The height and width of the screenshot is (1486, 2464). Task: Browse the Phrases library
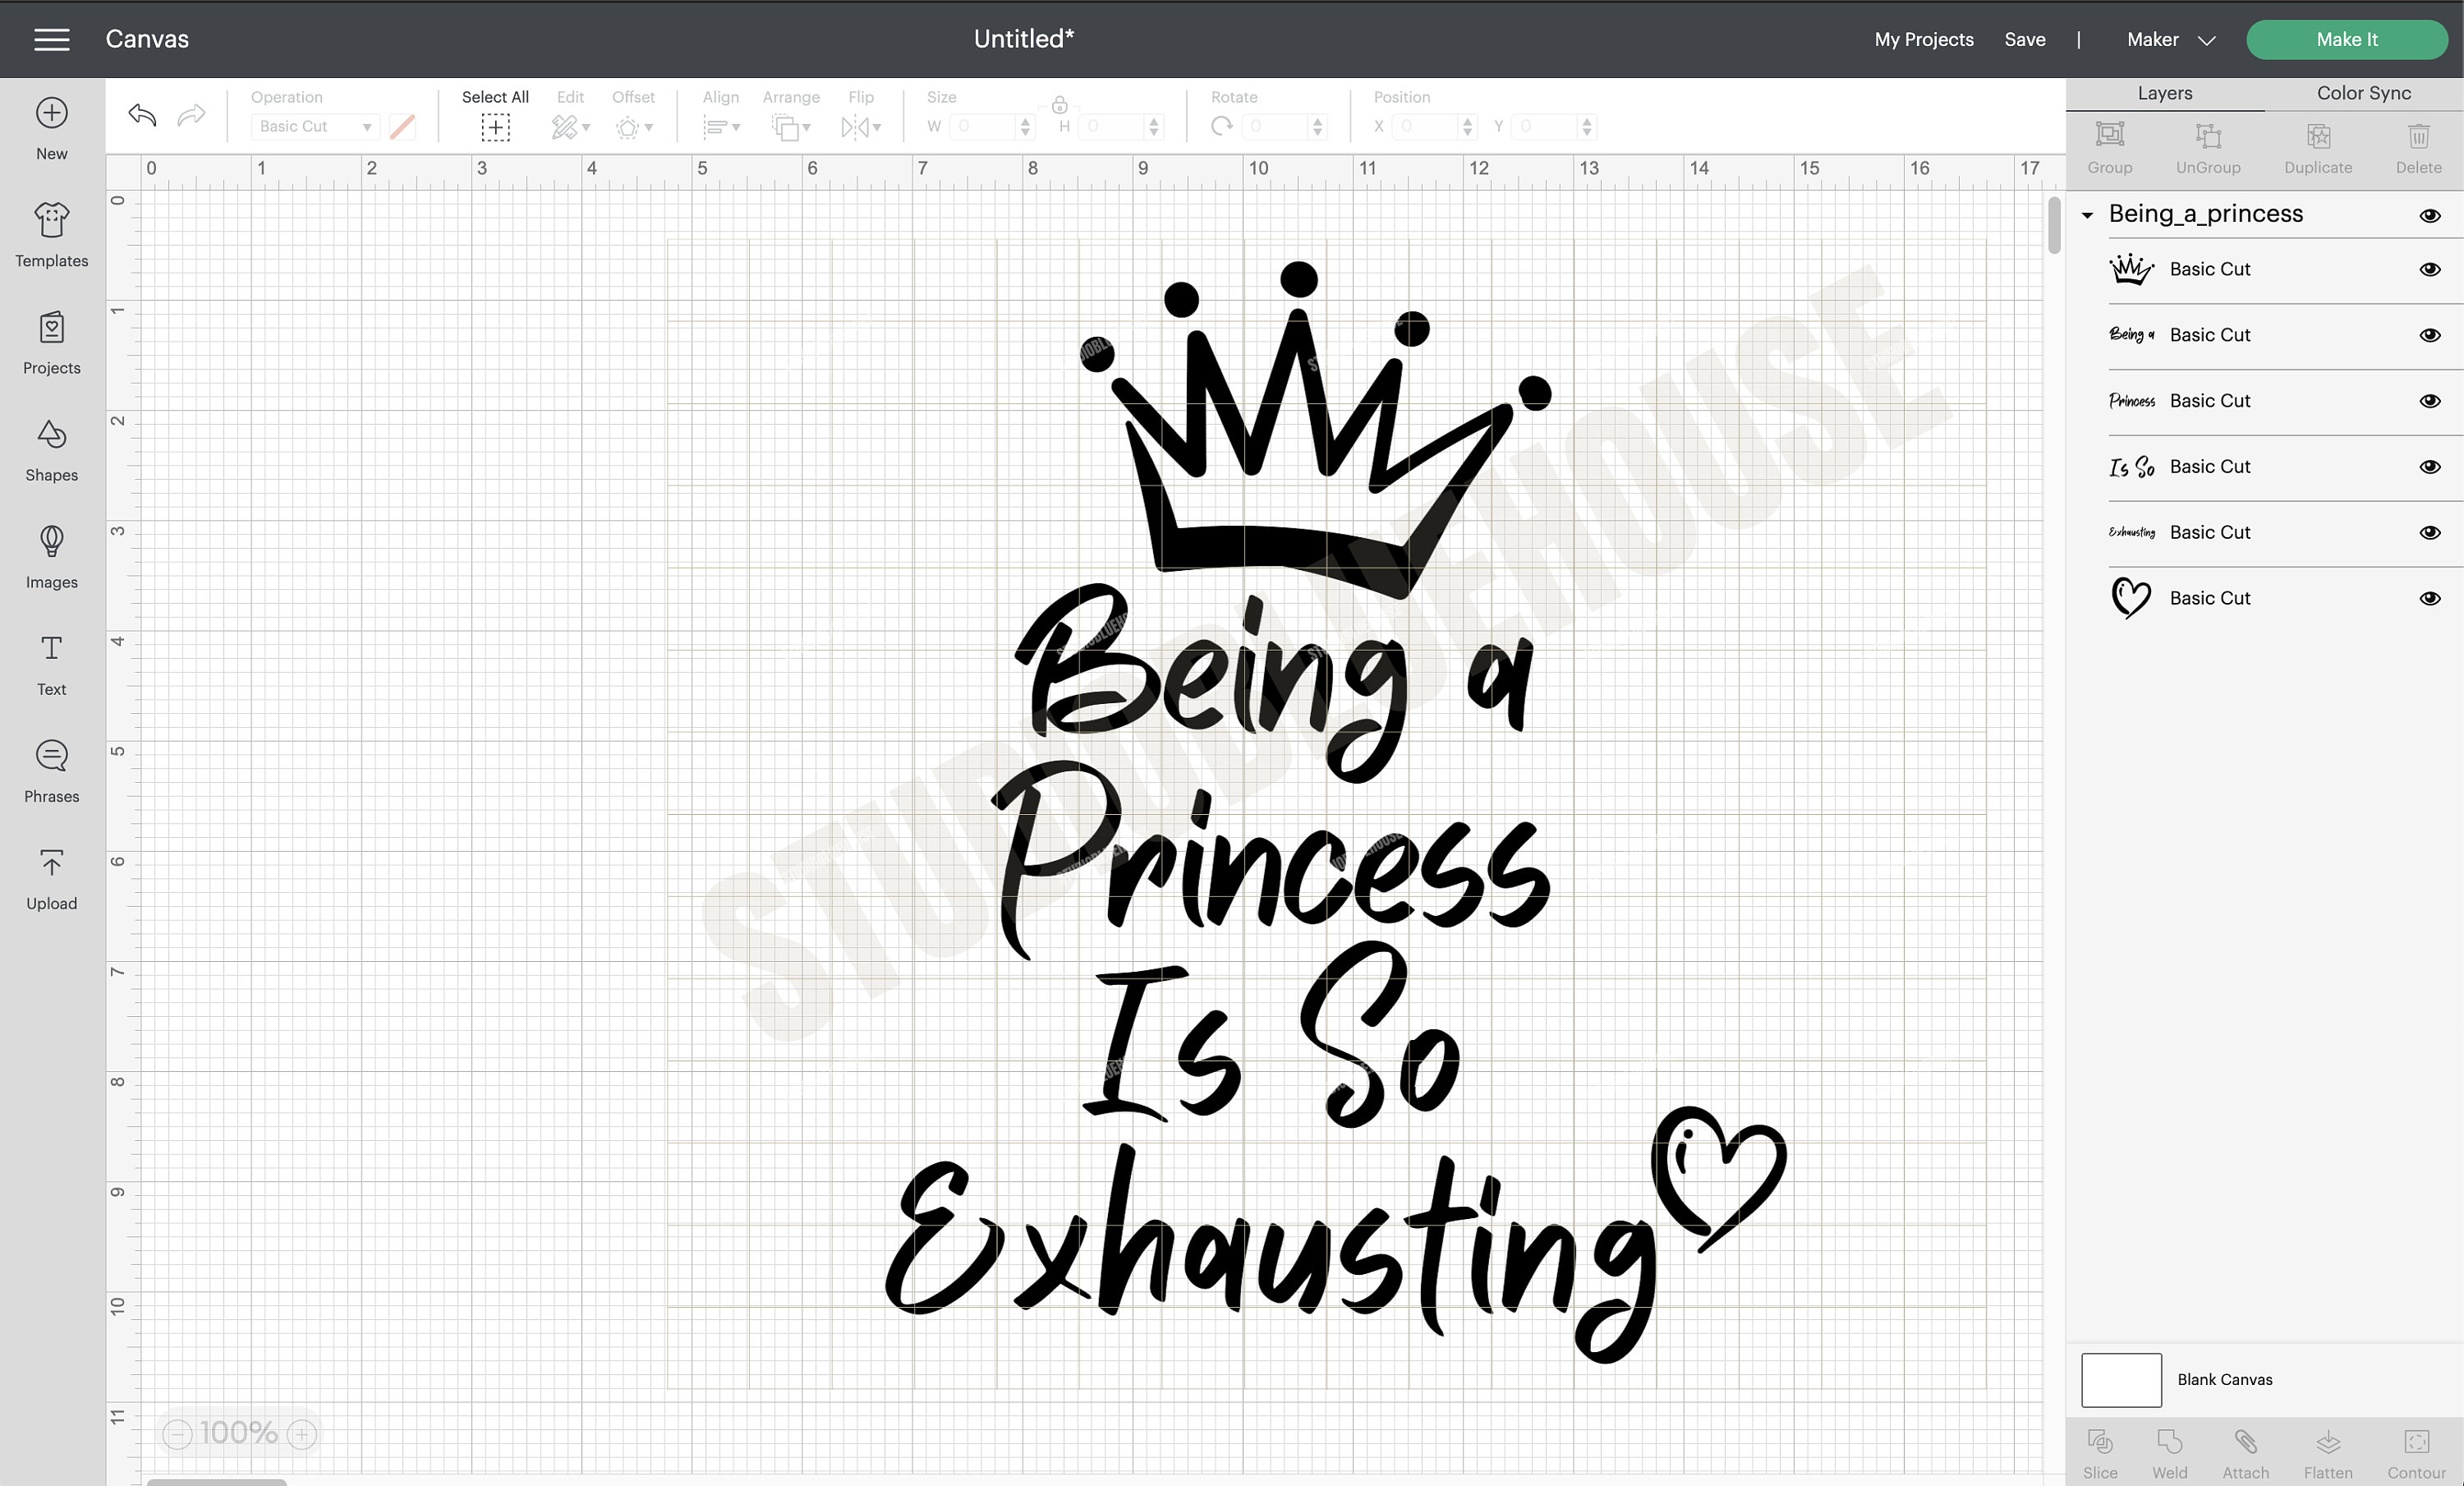[51, 770]
